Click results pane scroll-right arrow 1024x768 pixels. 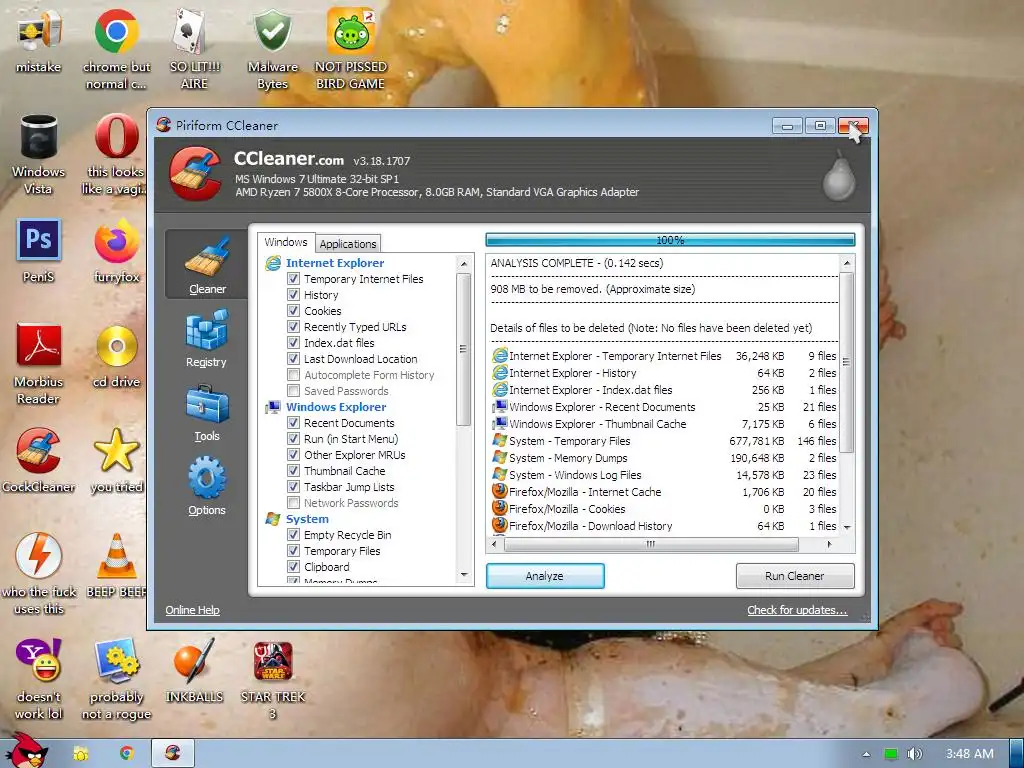tap(829, 544)
